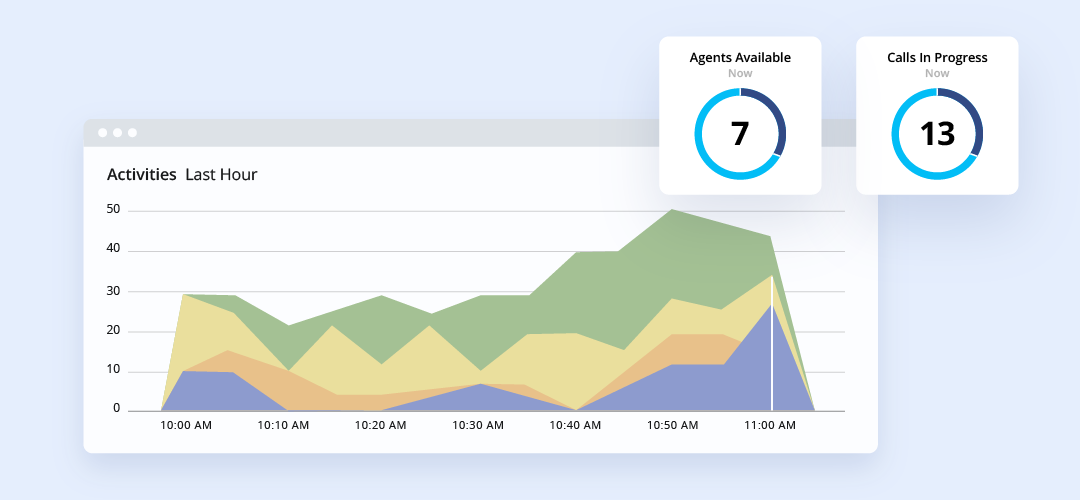Open the Last Hour time range selector
Viewport: 1080px width, 500px height.
[221, 175]
